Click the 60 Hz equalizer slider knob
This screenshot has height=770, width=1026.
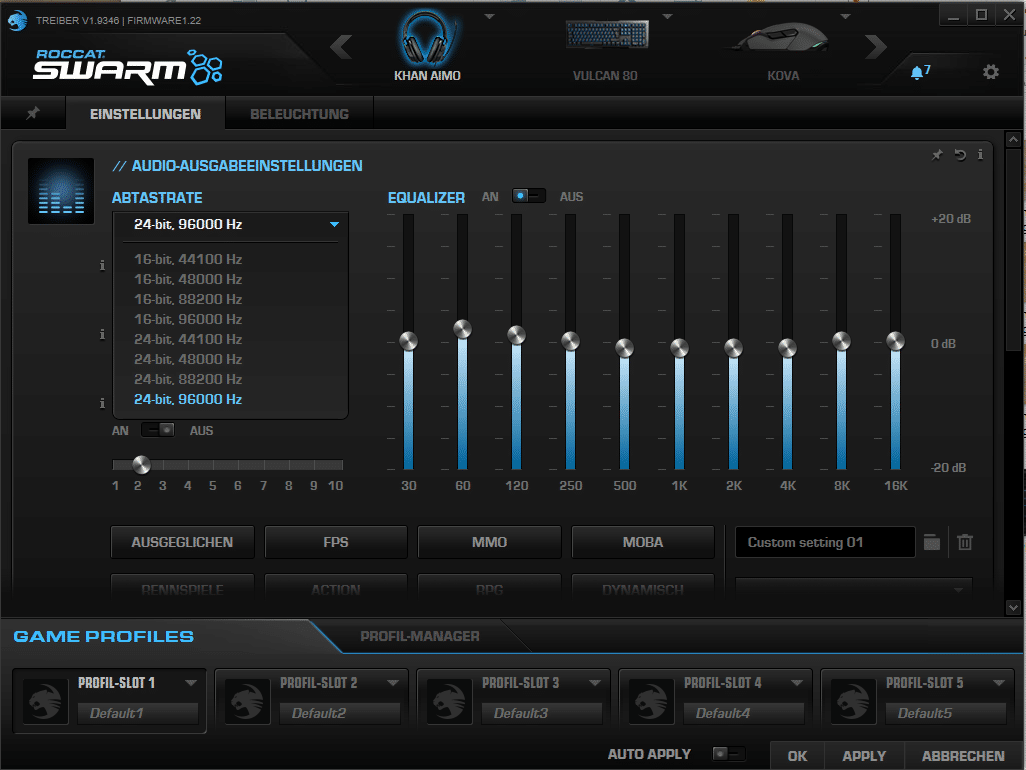tap(462, 329)
